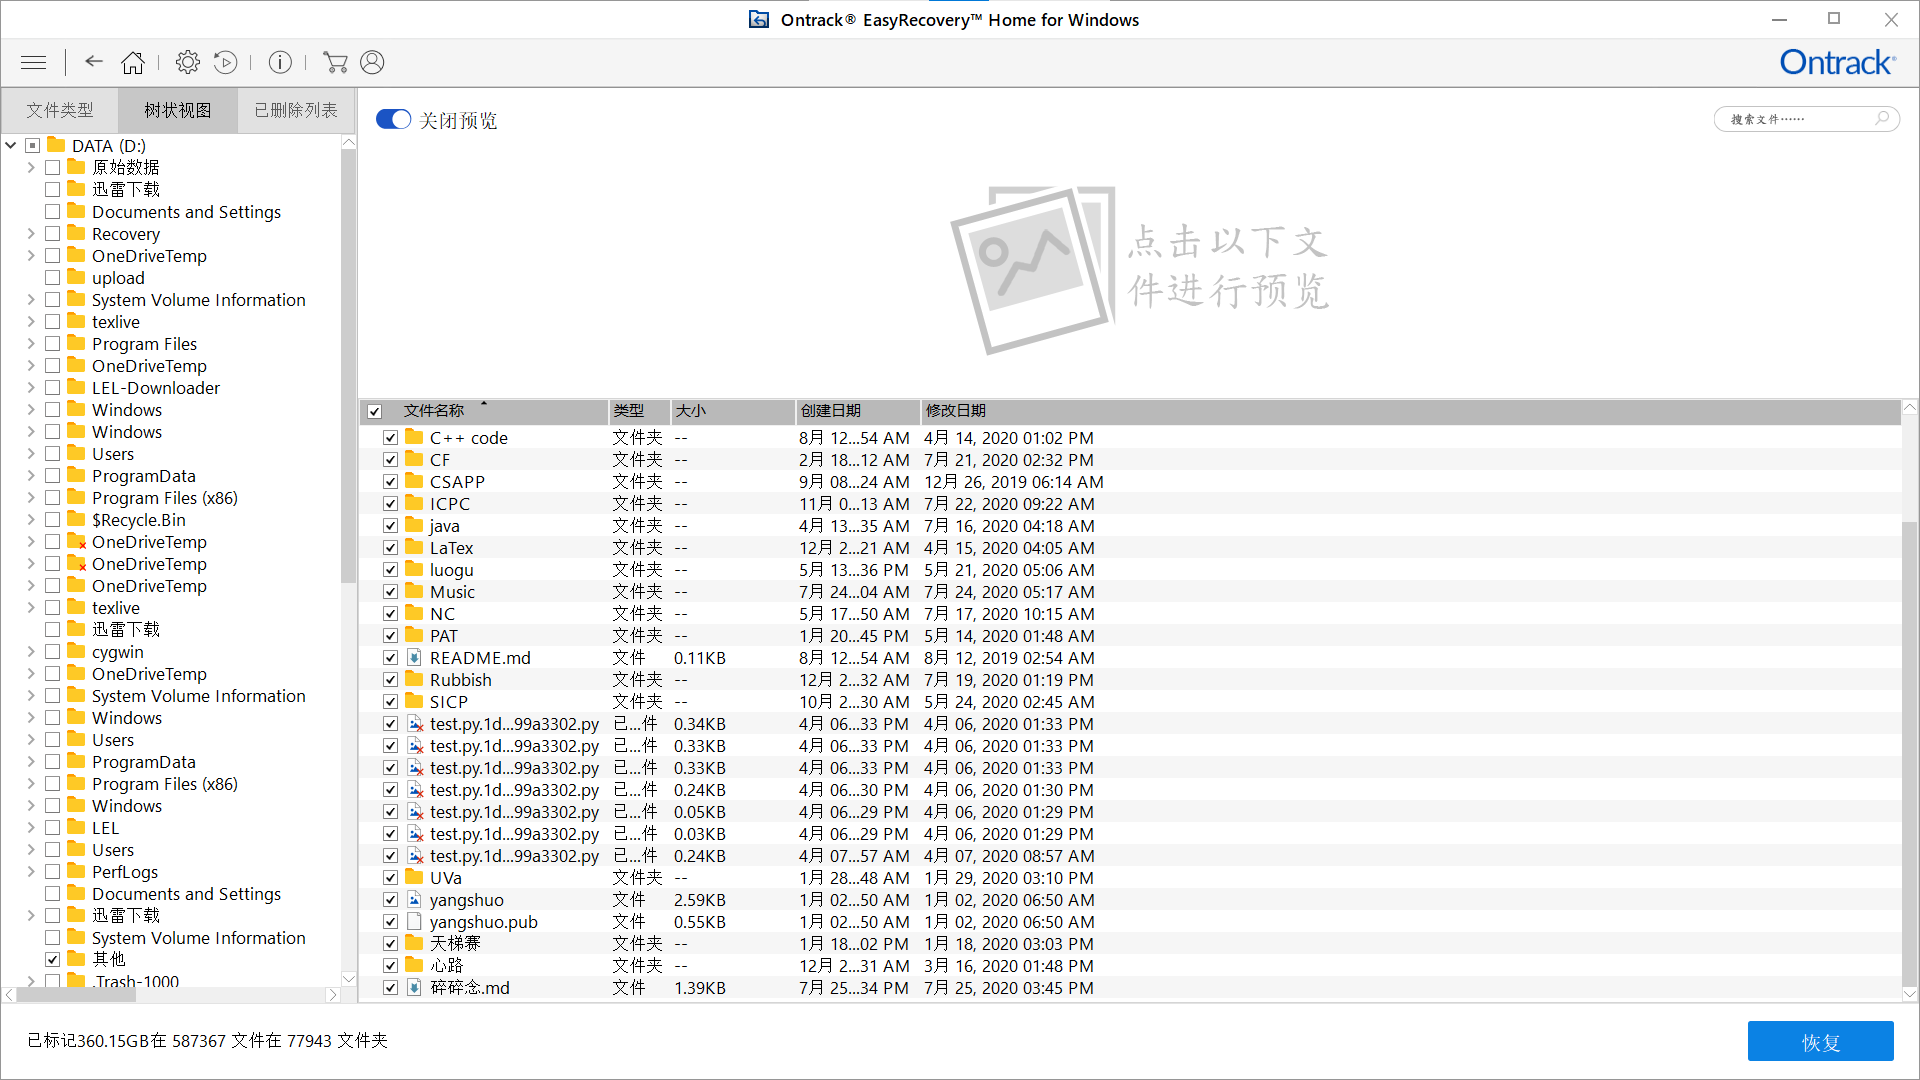Switch to the 文件类型 tab
1920x1080 pixels.
click(60, 110)
